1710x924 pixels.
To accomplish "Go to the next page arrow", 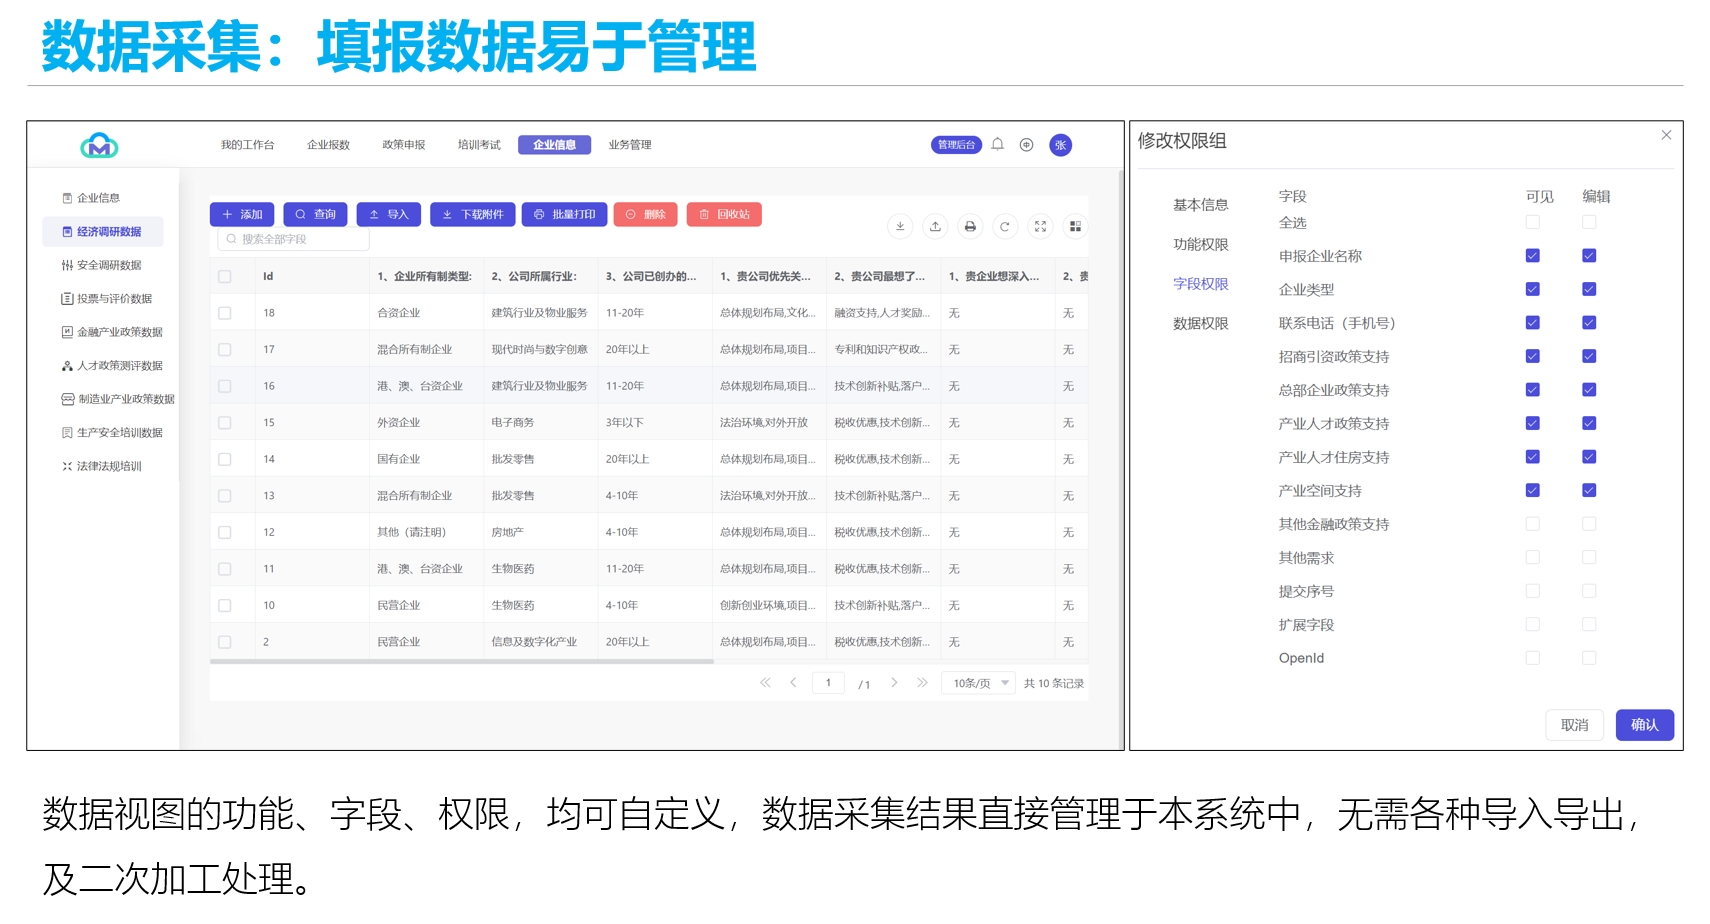I will (x=894, y=683).
